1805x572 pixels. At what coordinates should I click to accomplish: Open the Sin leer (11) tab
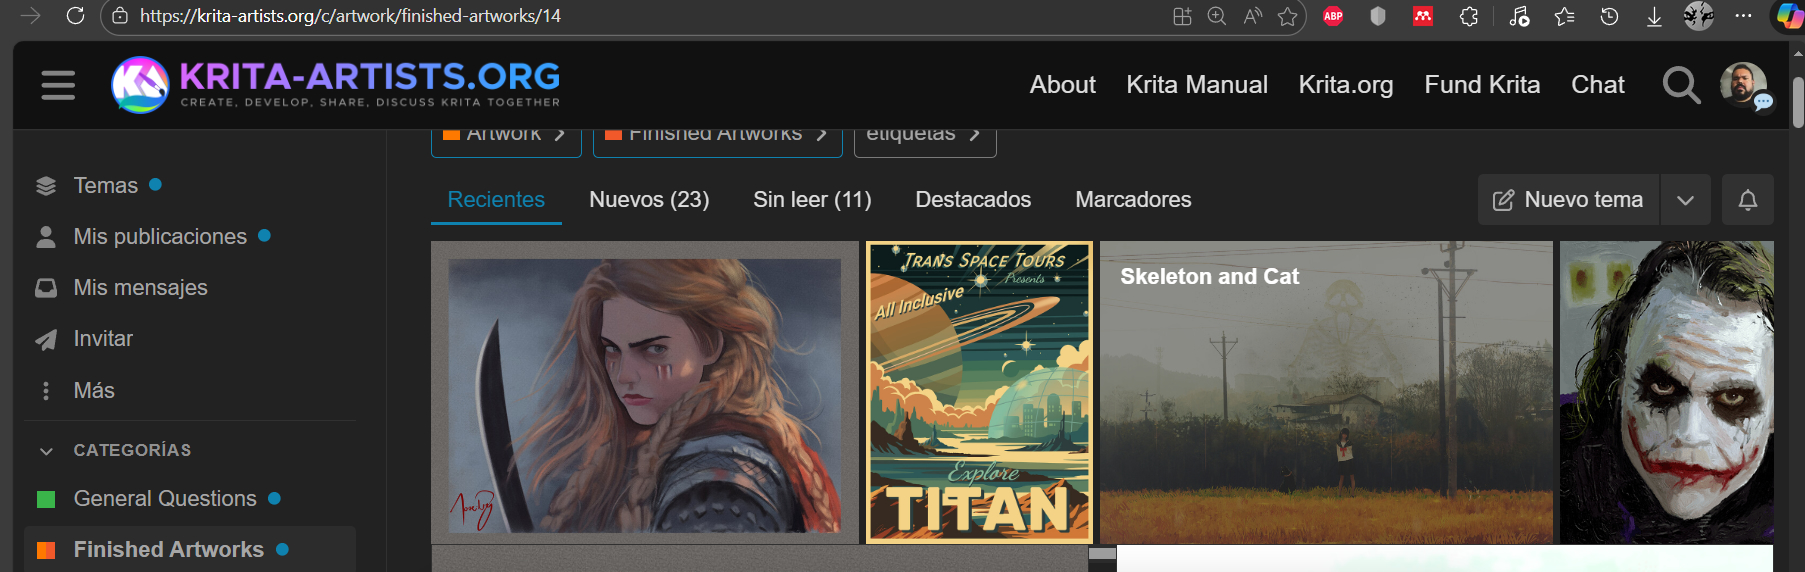click(x=812, y=200)
